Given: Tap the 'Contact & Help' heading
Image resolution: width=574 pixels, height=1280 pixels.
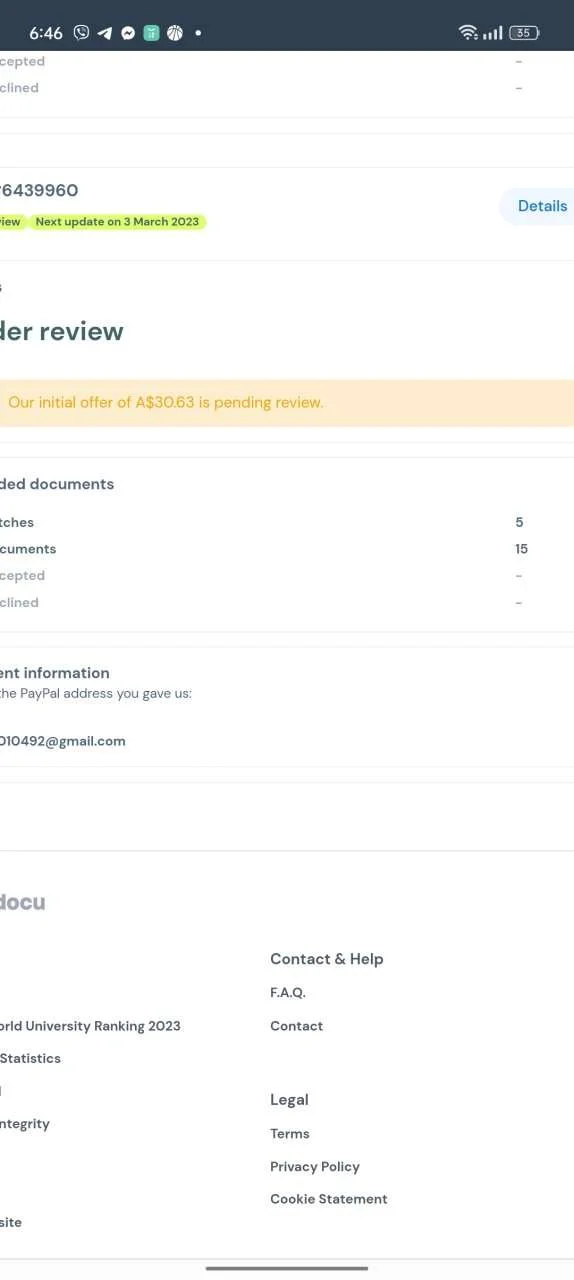Looking at the screenshot, I should (x=327, y=959).
